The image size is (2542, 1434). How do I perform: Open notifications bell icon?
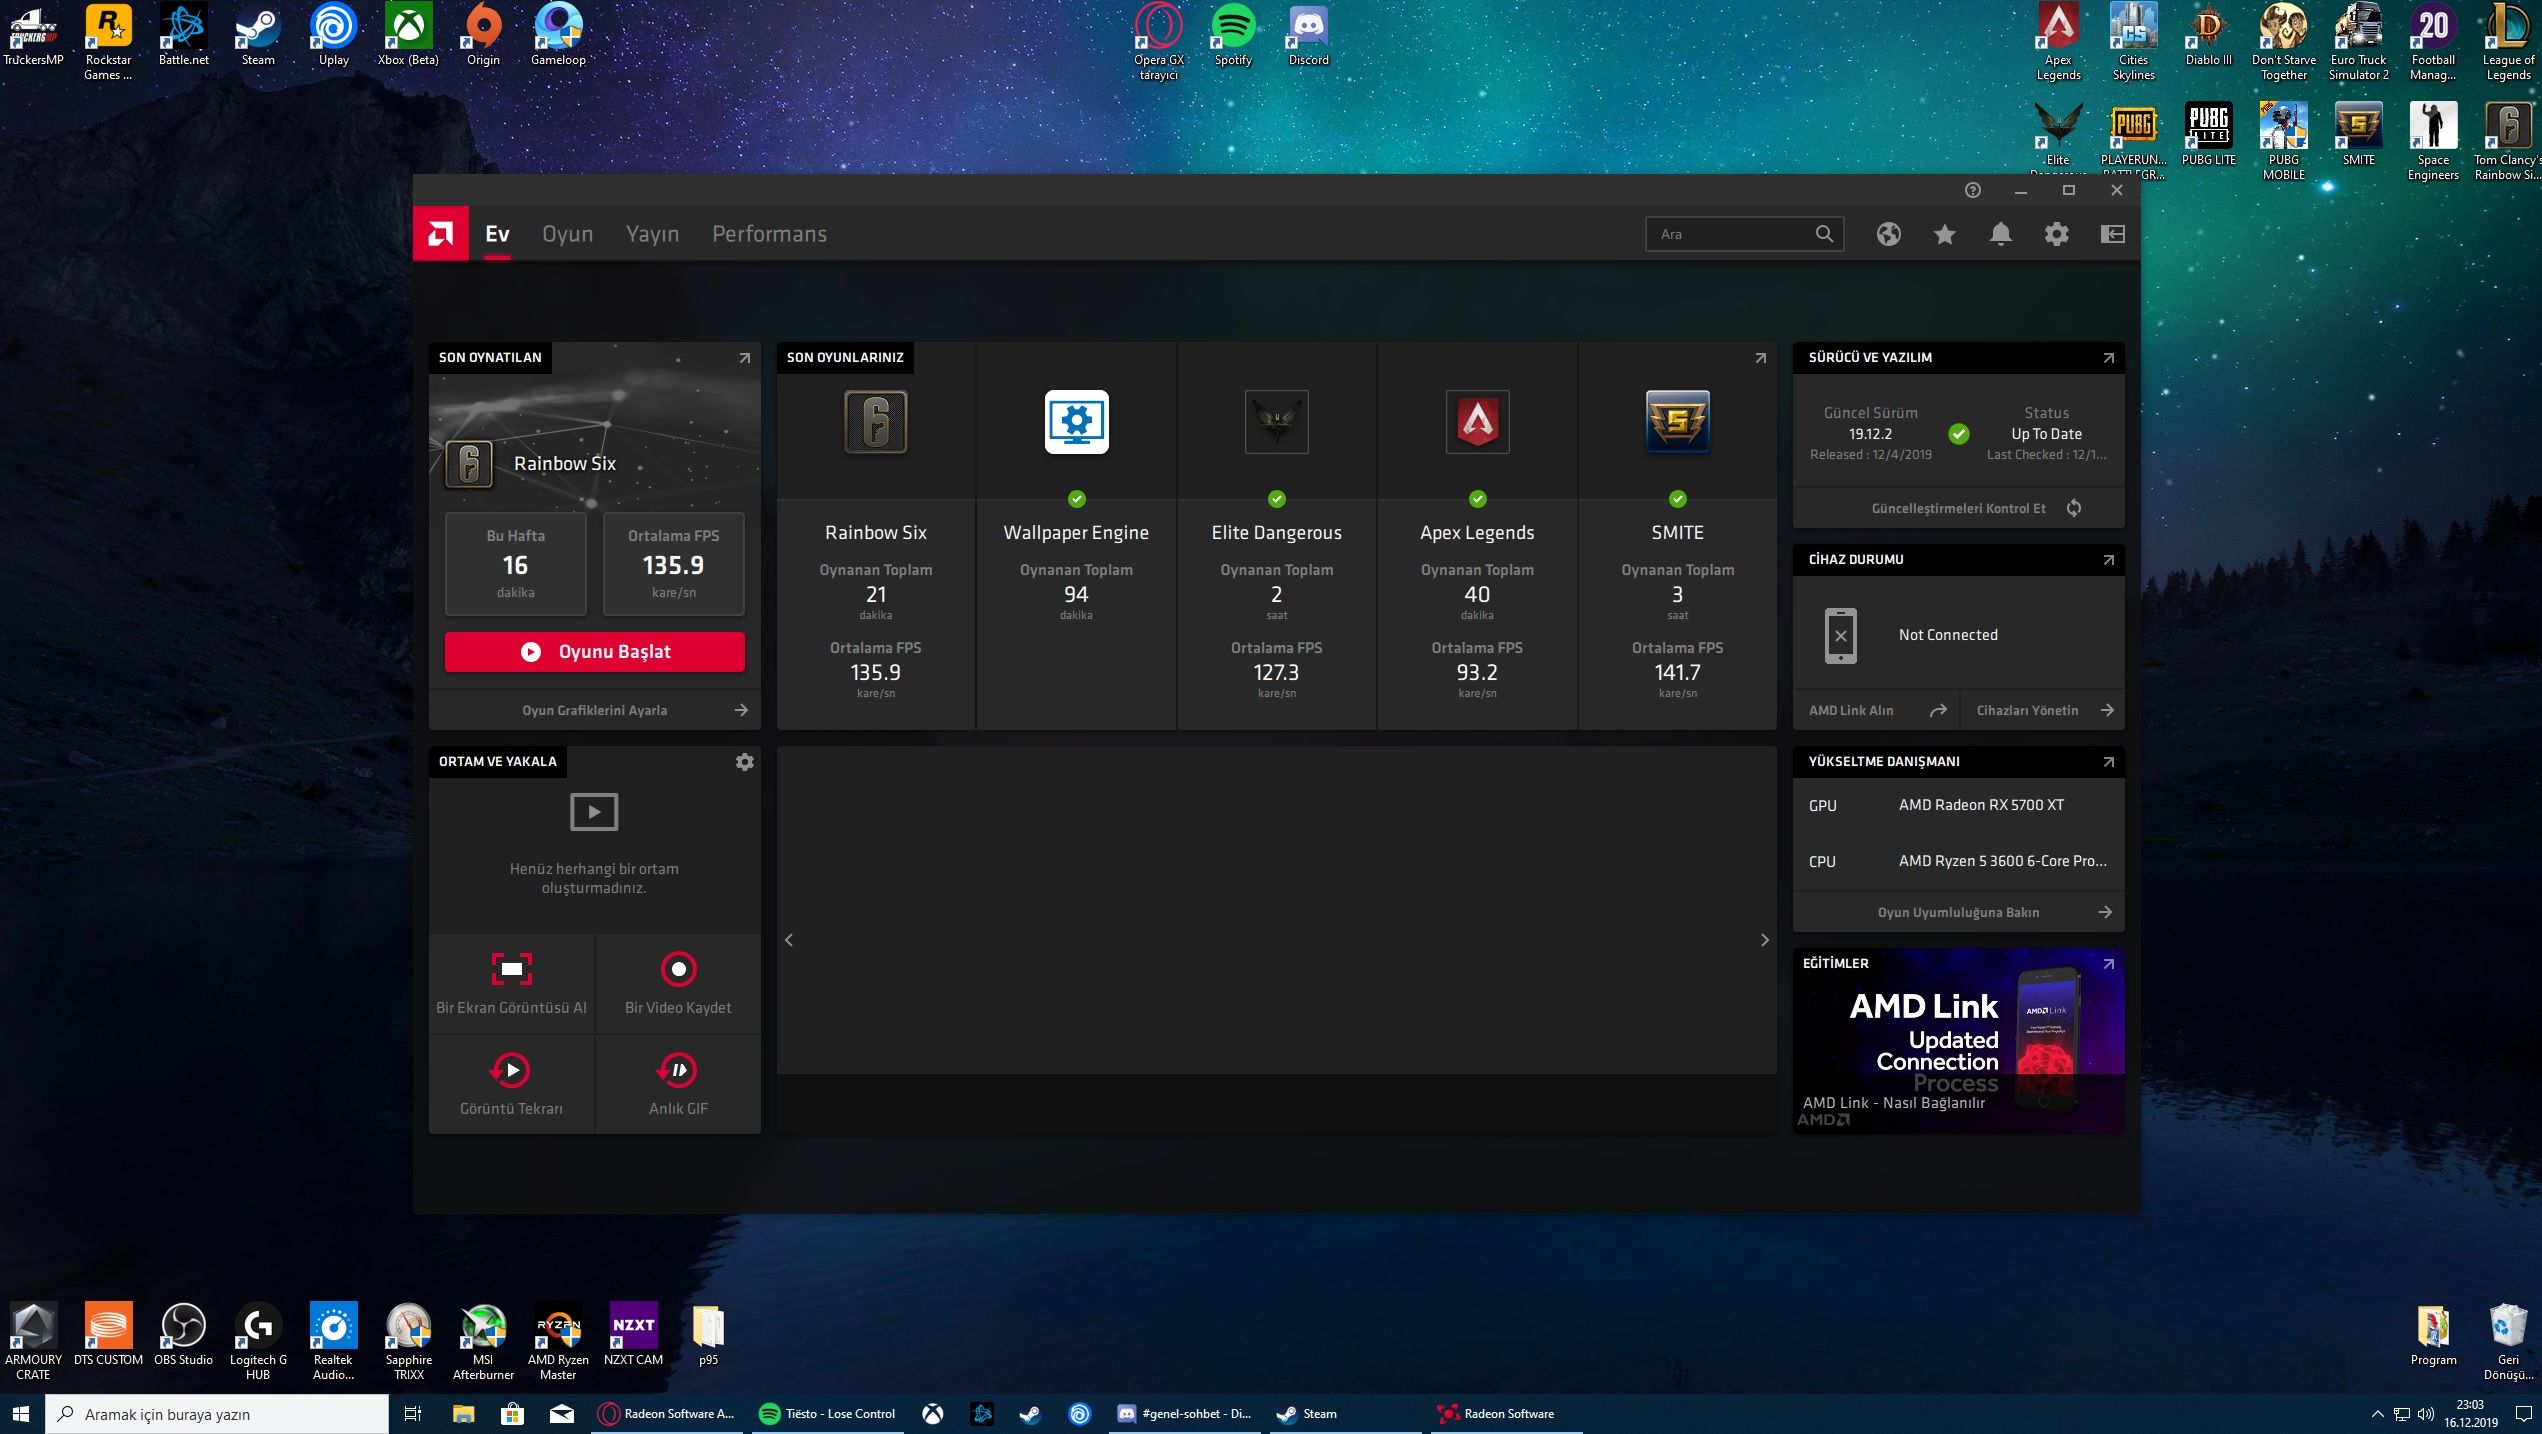[2000, 234]
